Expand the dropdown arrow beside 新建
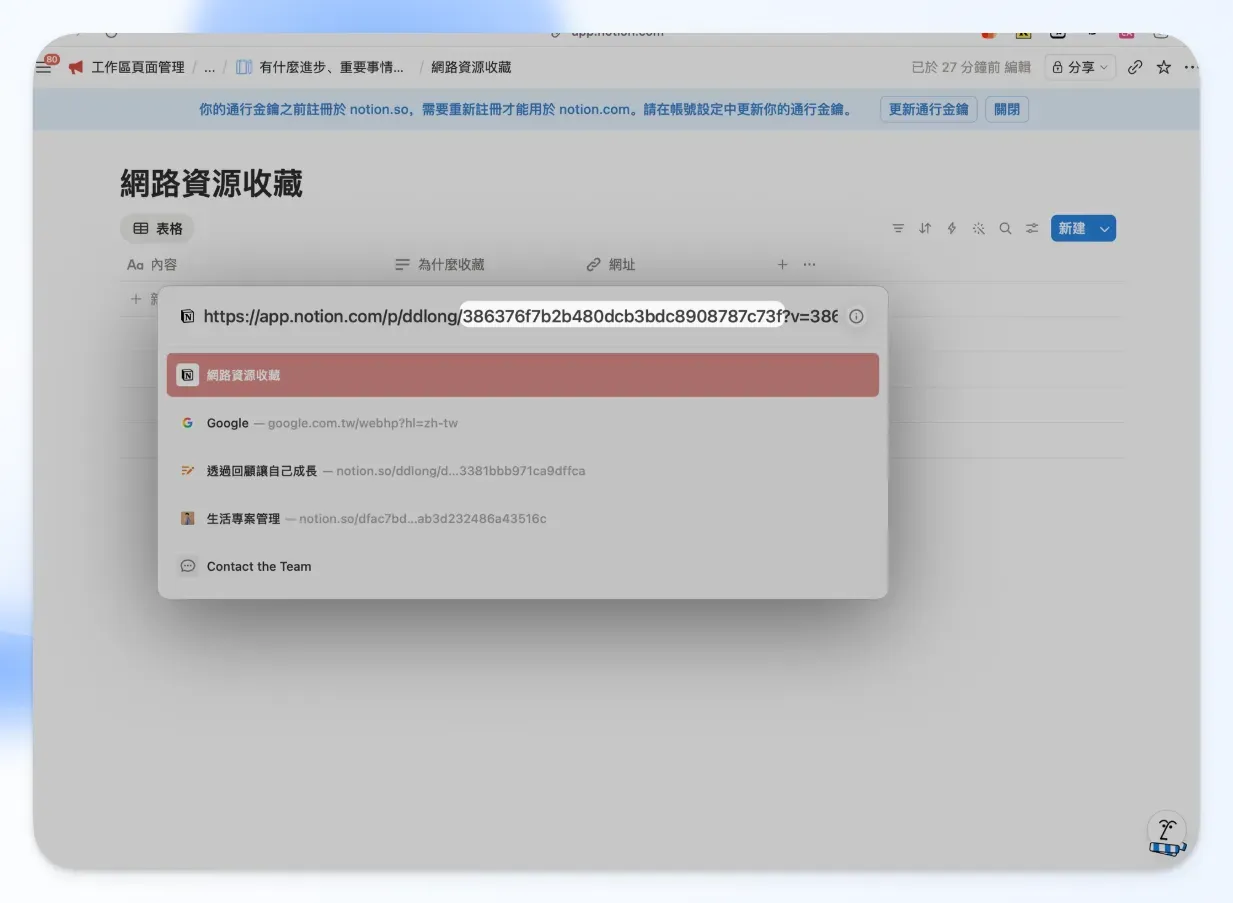Image resolution: width=1233 pixels, height=903 pixels. click(x=1105, y=228)
